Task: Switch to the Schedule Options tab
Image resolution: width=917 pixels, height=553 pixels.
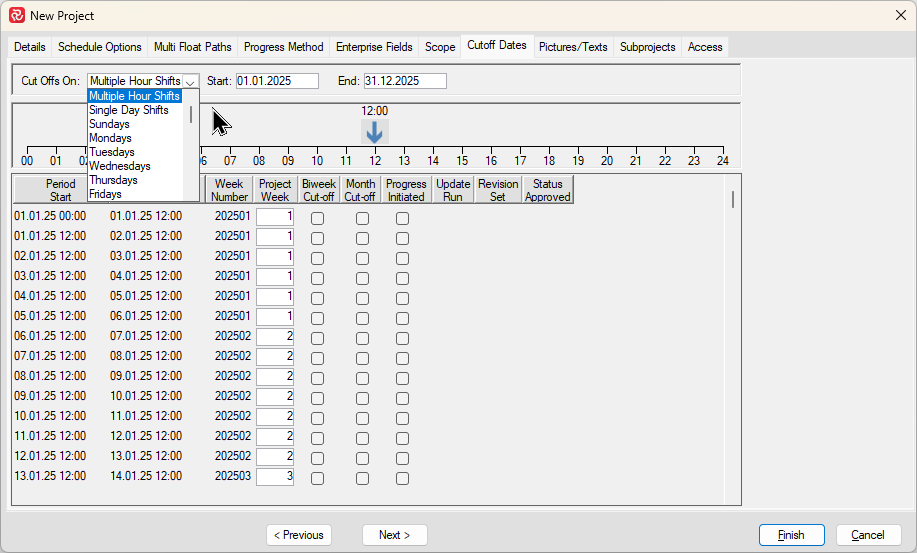Action: 99,47
